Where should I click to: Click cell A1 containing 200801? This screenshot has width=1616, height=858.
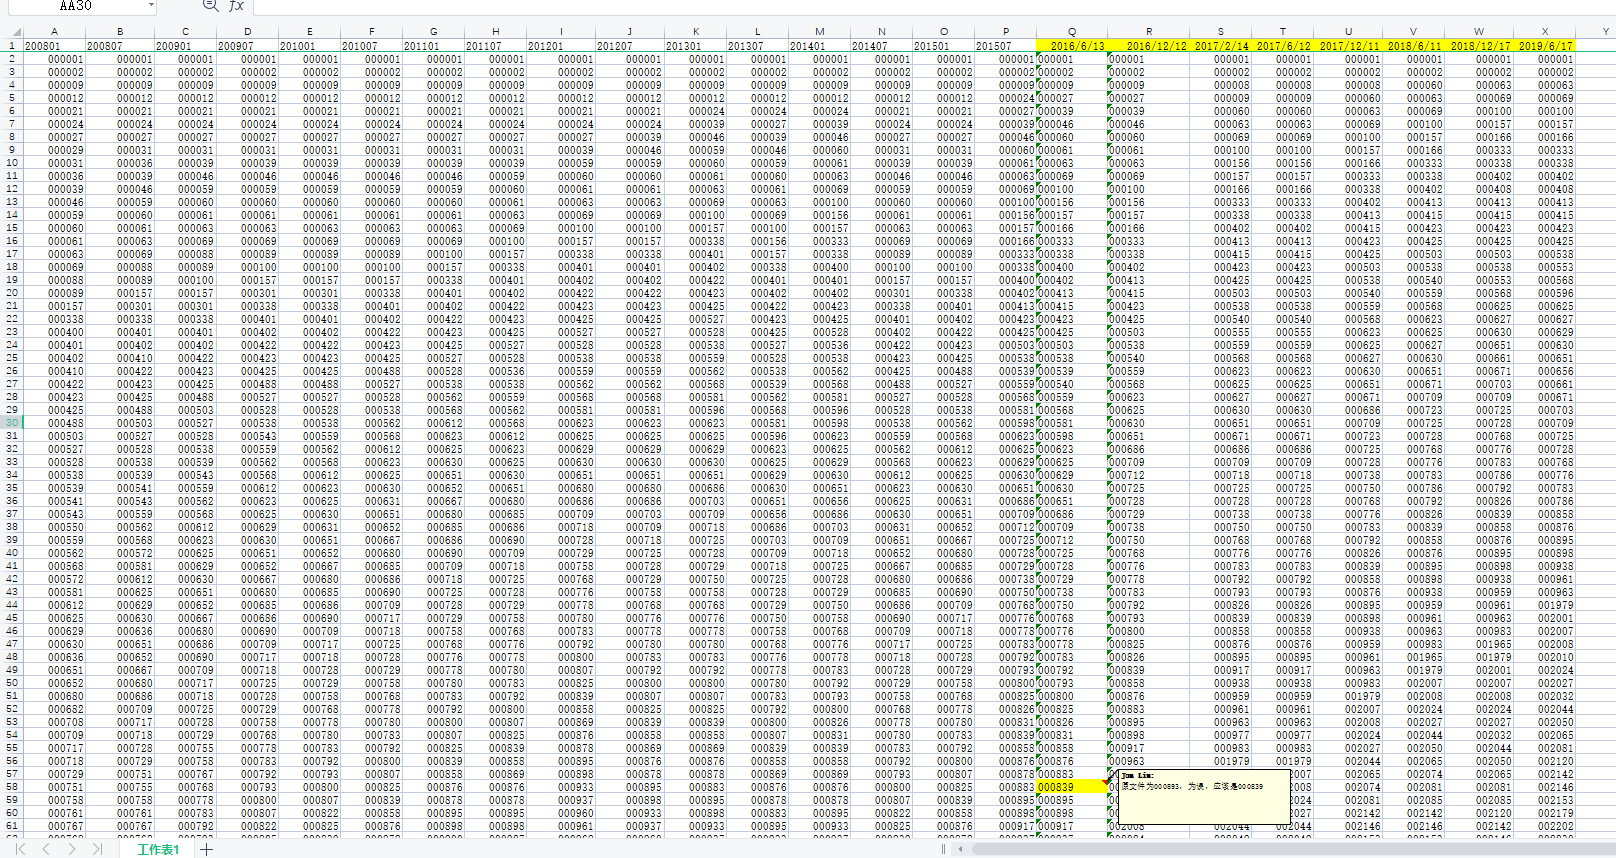click(54, 46)
